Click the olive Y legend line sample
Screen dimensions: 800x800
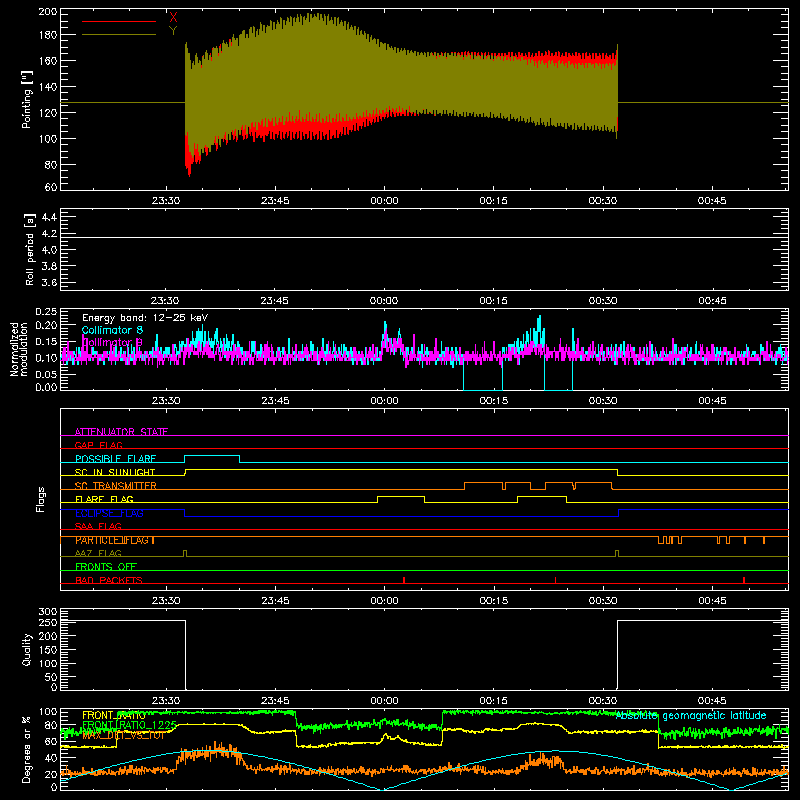point(119,35)
